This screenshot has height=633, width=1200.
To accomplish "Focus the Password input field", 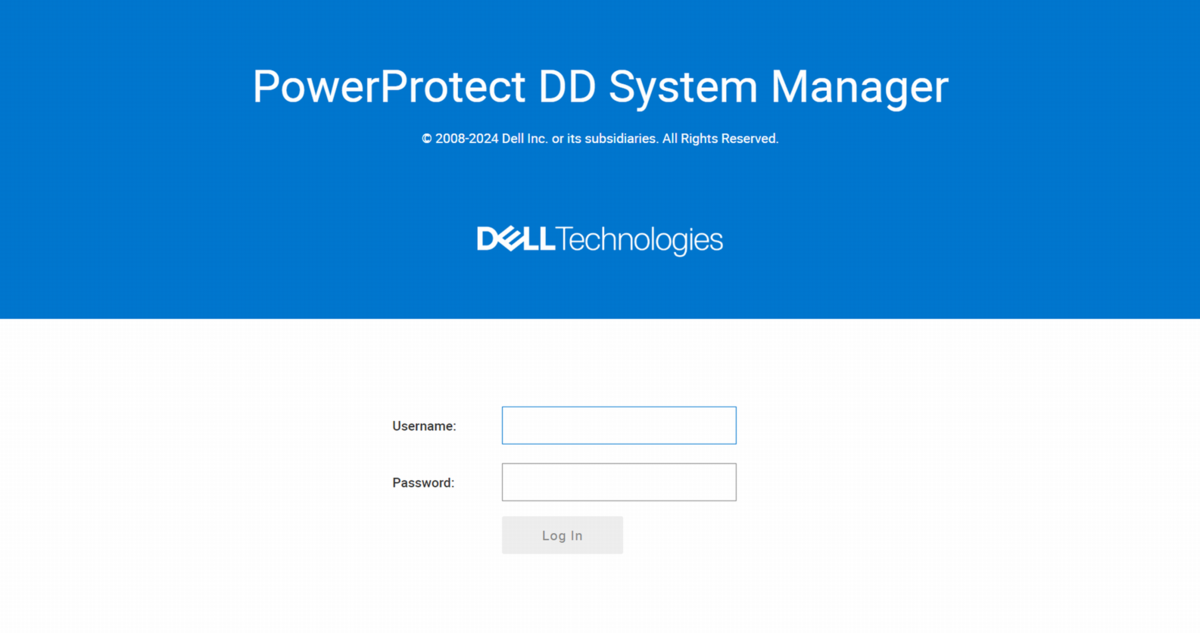I will coord(619,482).
